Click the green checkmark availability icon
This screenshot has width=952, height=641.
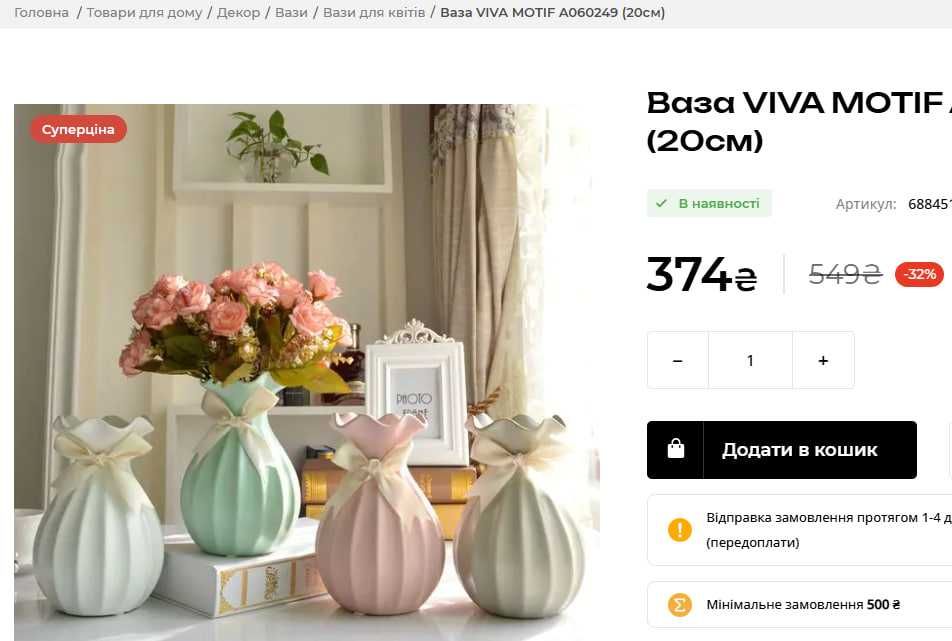point(662,203)
